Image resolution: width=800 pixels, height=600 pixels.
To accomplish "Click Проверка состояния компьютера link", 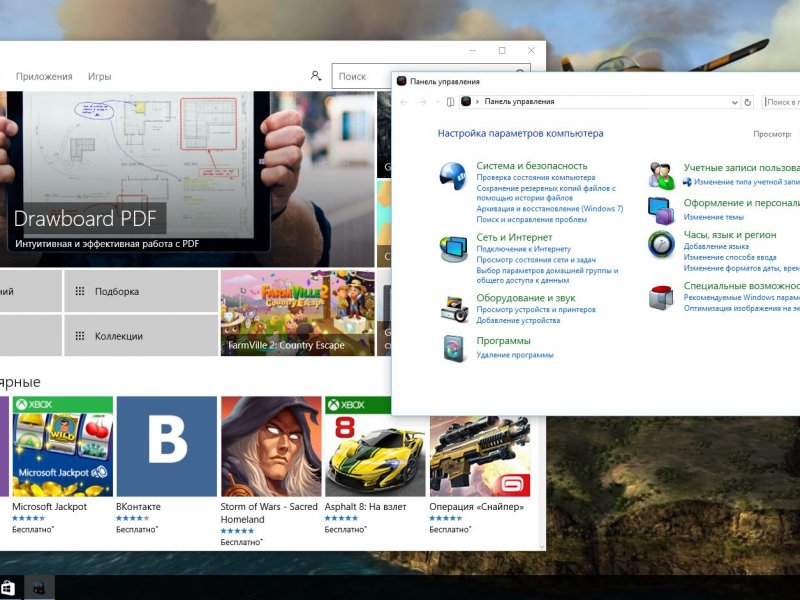I will coord(536,178).
